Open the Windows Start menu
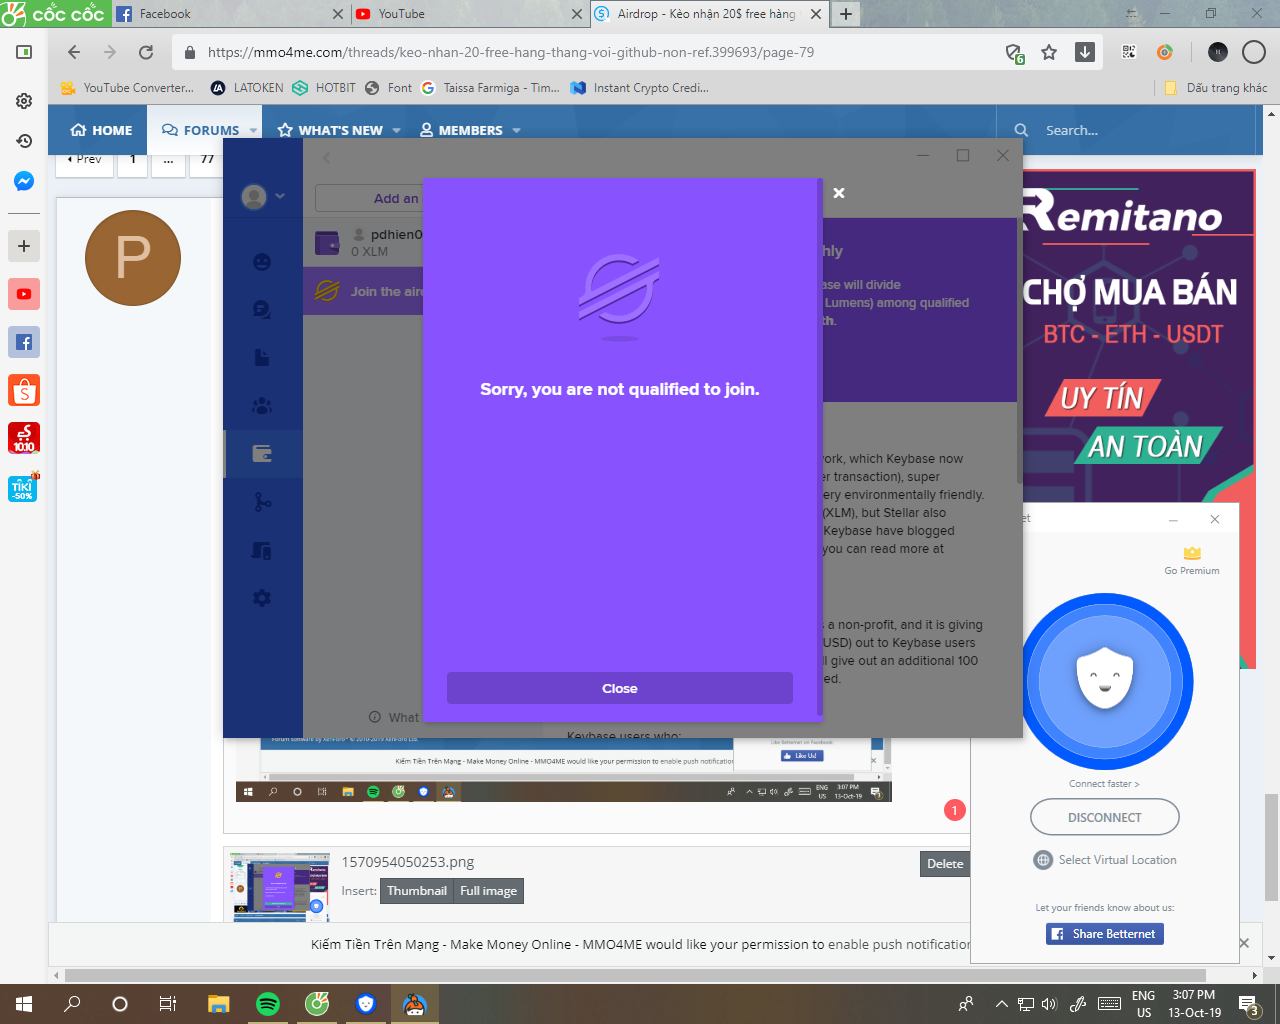The image size is (1280, 1024). (x=24, y=1004)
